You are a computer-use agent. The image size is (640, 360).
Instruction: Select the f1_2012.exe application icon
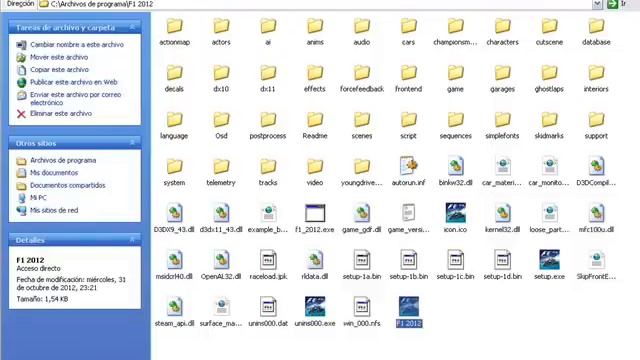[315, 214]
